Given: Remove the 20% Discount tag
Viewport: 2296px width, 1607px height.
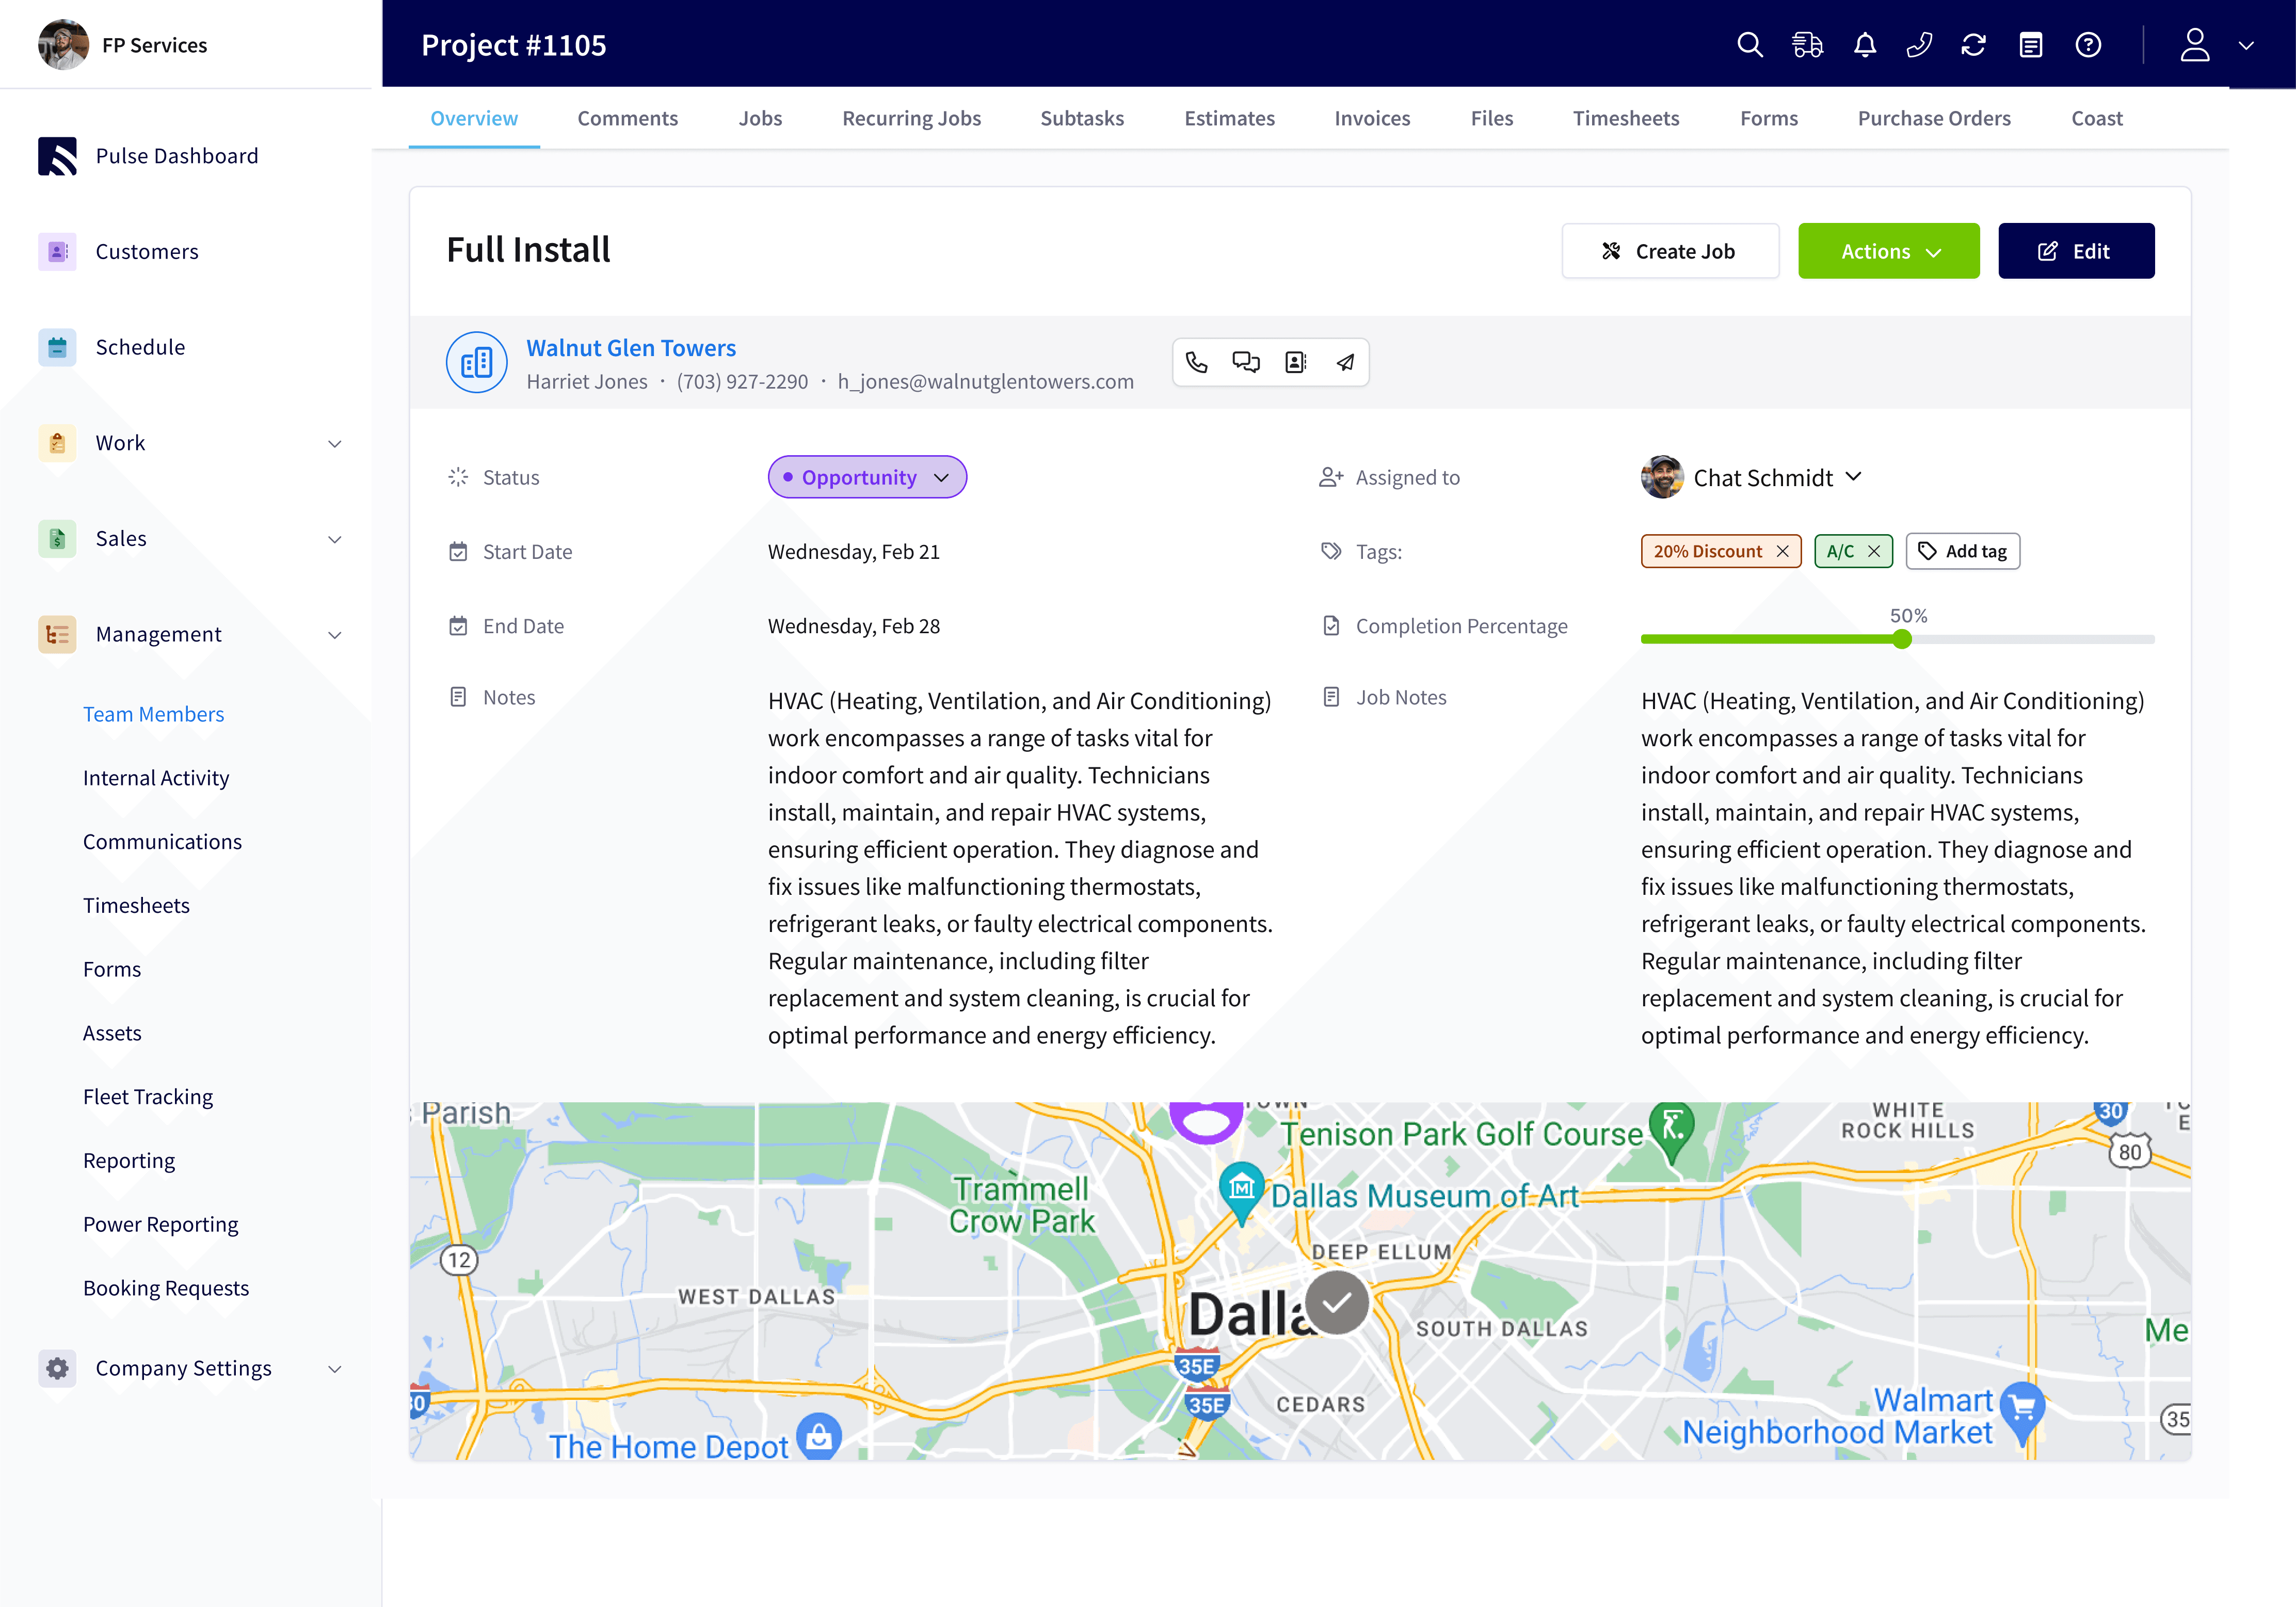Looking at the screenshot, I should (x=1782, y=551).
